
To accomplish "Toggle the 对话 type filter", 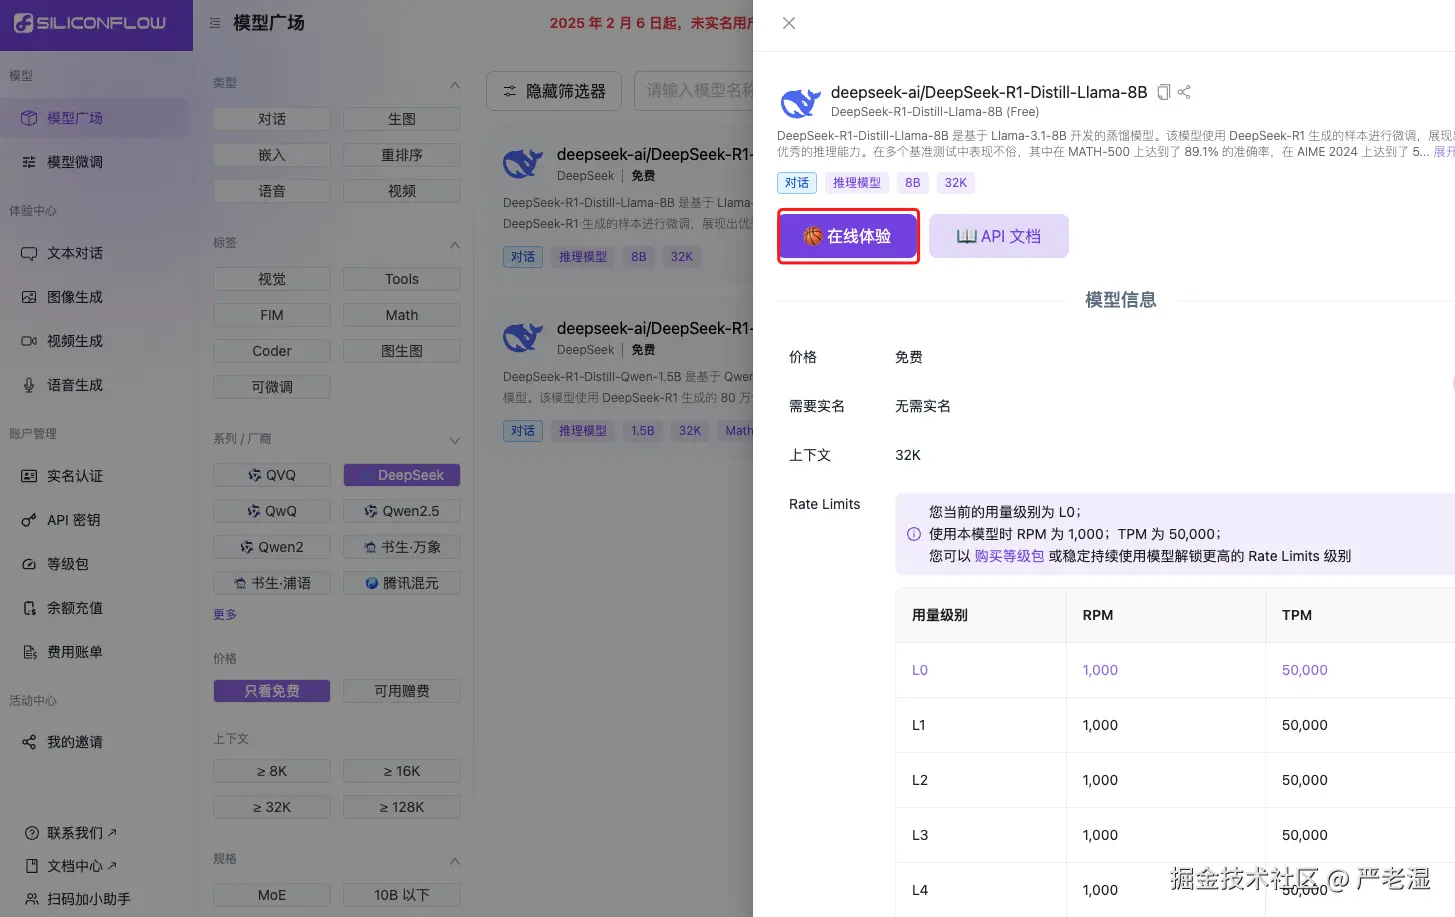I will click(x=272, y=119).
